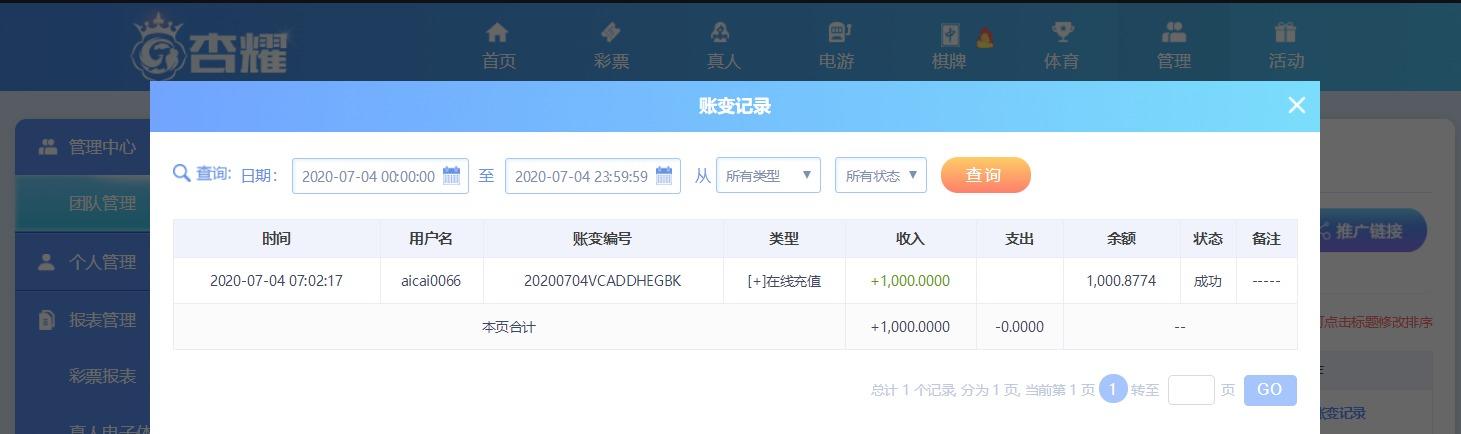
Task: Open calendar picker for end date
Action: click(664, 176)
